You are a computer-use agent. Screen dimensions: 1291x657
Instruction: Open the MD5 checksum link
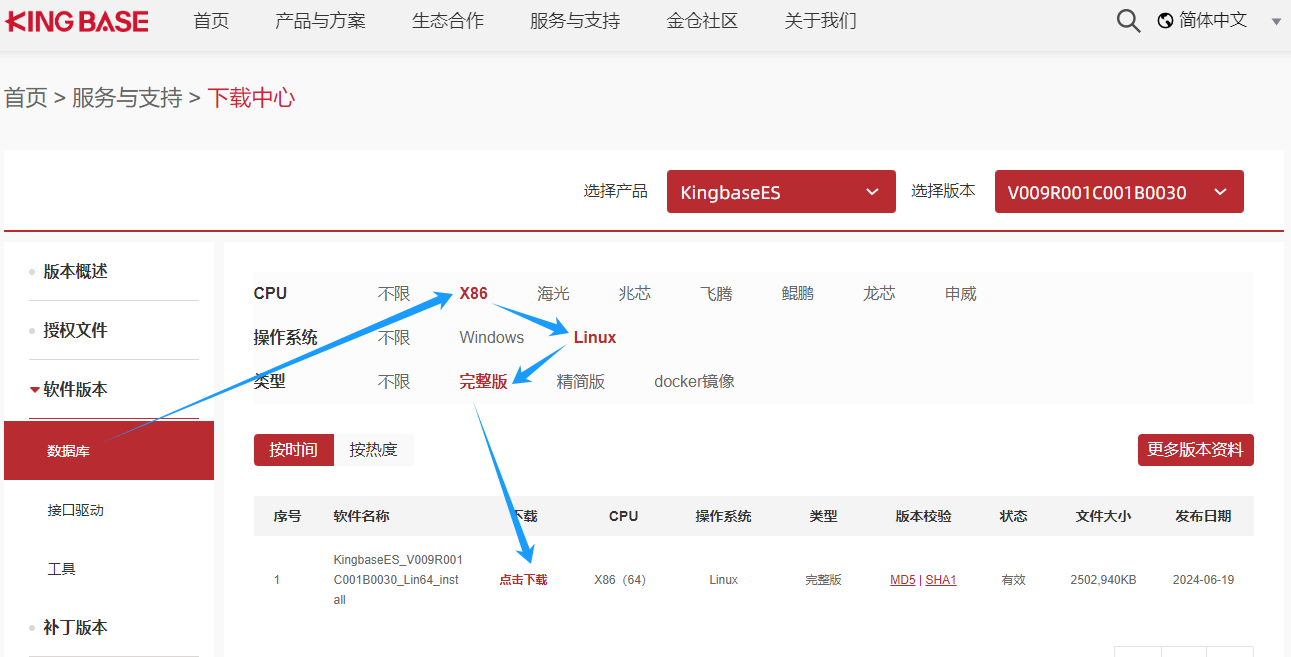902,580
